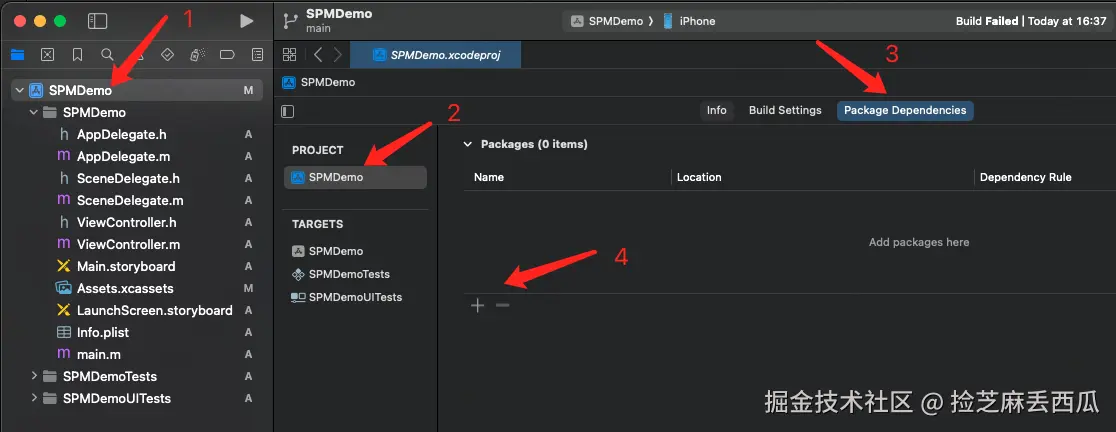Select the Package Dependencies tab
The width and height of the screenshot is (1116, 432).
(x=905, y=110)
